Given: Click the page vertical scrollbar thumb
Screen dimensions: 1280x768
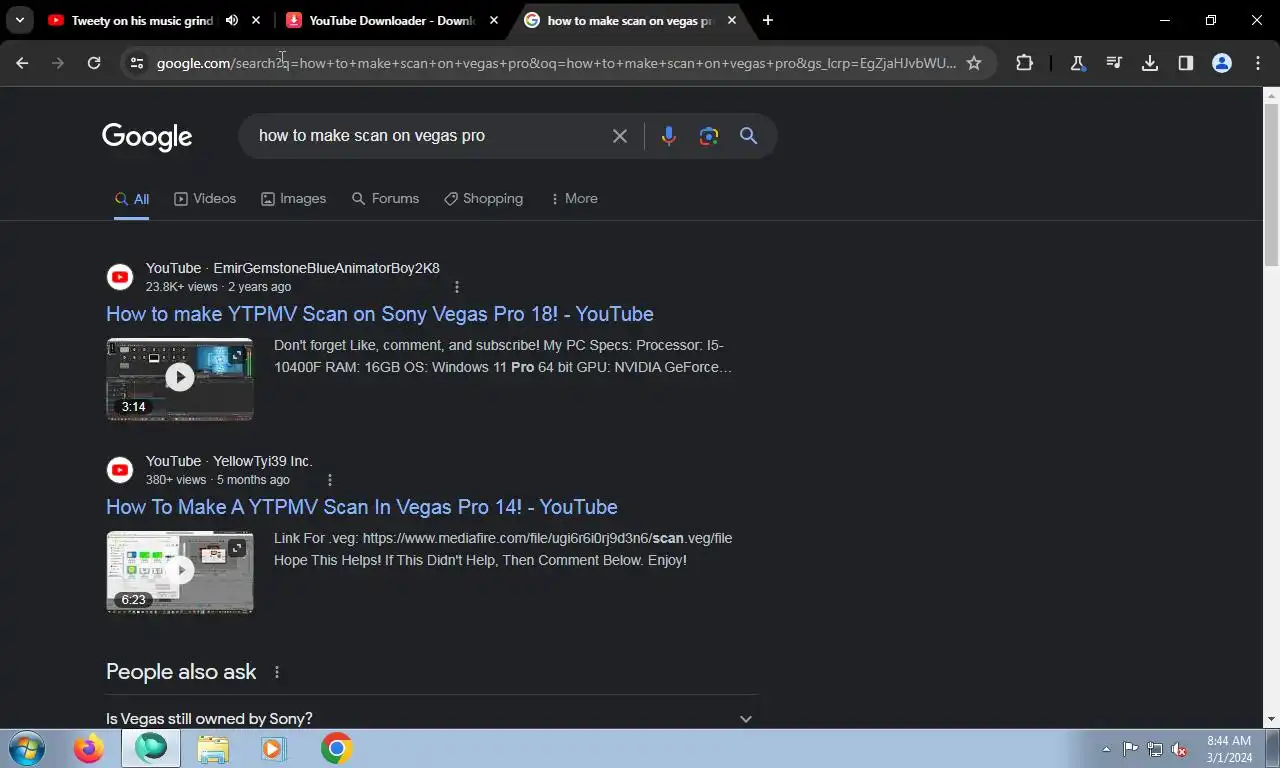Looking at the screenshot, I should (x=1271, y=185).
